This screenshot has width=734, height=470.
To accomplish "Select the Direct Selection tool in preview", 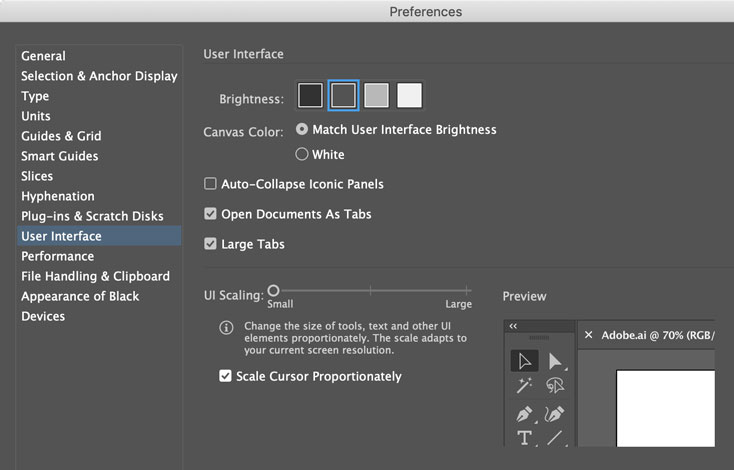I will (555, 361).
